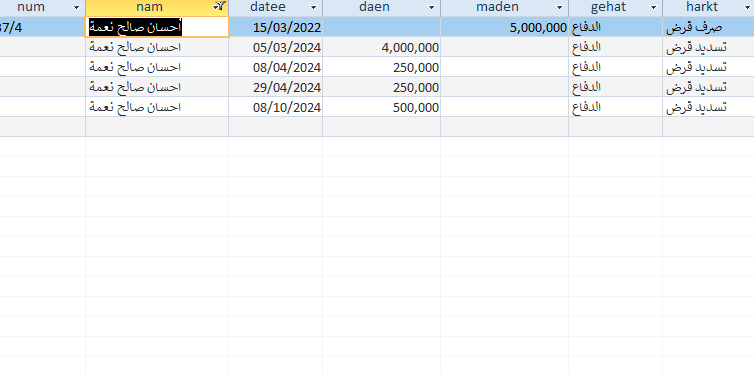This screenshot has height=374, width=754.
Task: Open the num column dropdown arrow
Action: coord(76,8)
